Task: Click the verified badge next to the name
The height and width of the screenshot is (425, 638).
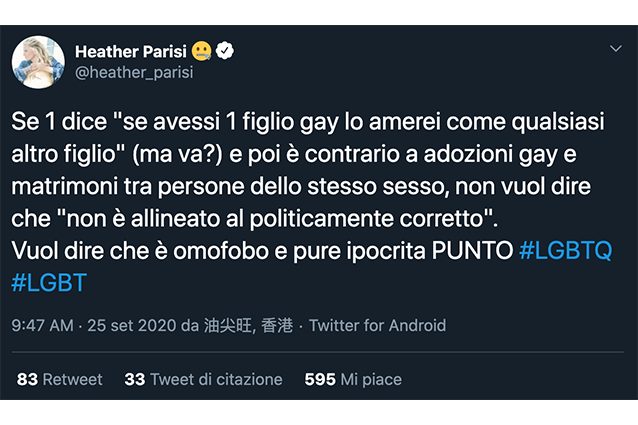Action: pyautogui.click(x=227, y=50)
